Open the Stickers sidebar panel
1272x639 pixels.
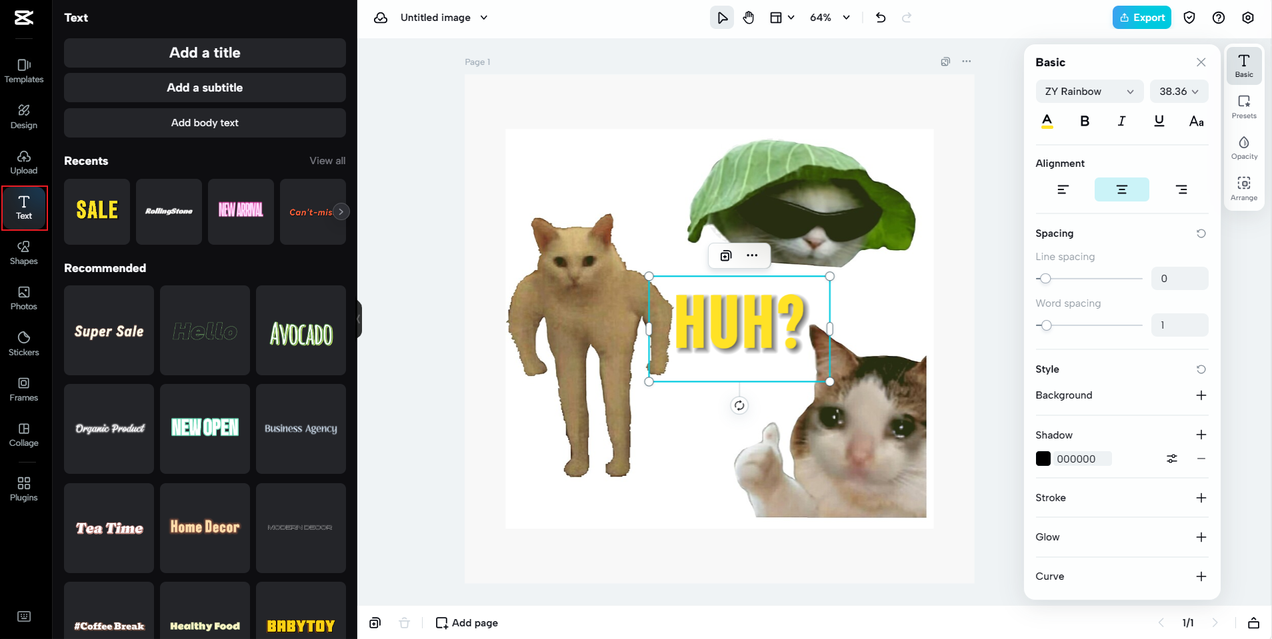(x=24, y=343)
